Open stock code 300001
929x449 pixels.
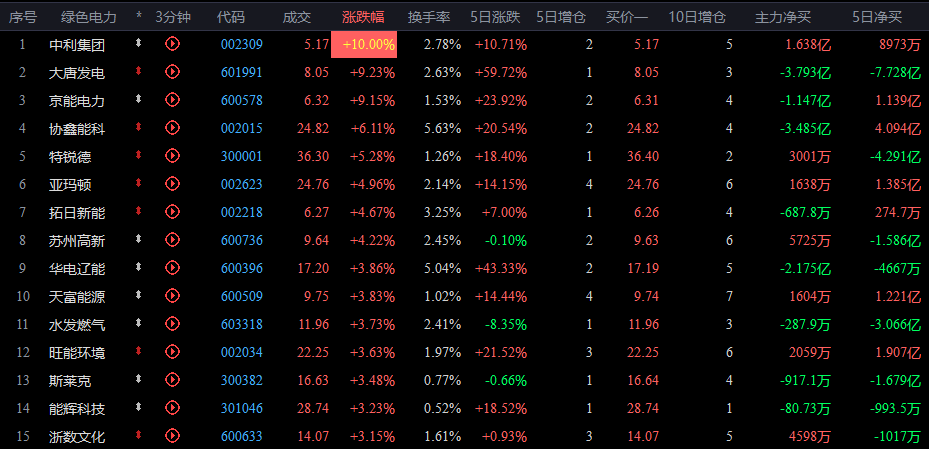click(x=242, y=156)
